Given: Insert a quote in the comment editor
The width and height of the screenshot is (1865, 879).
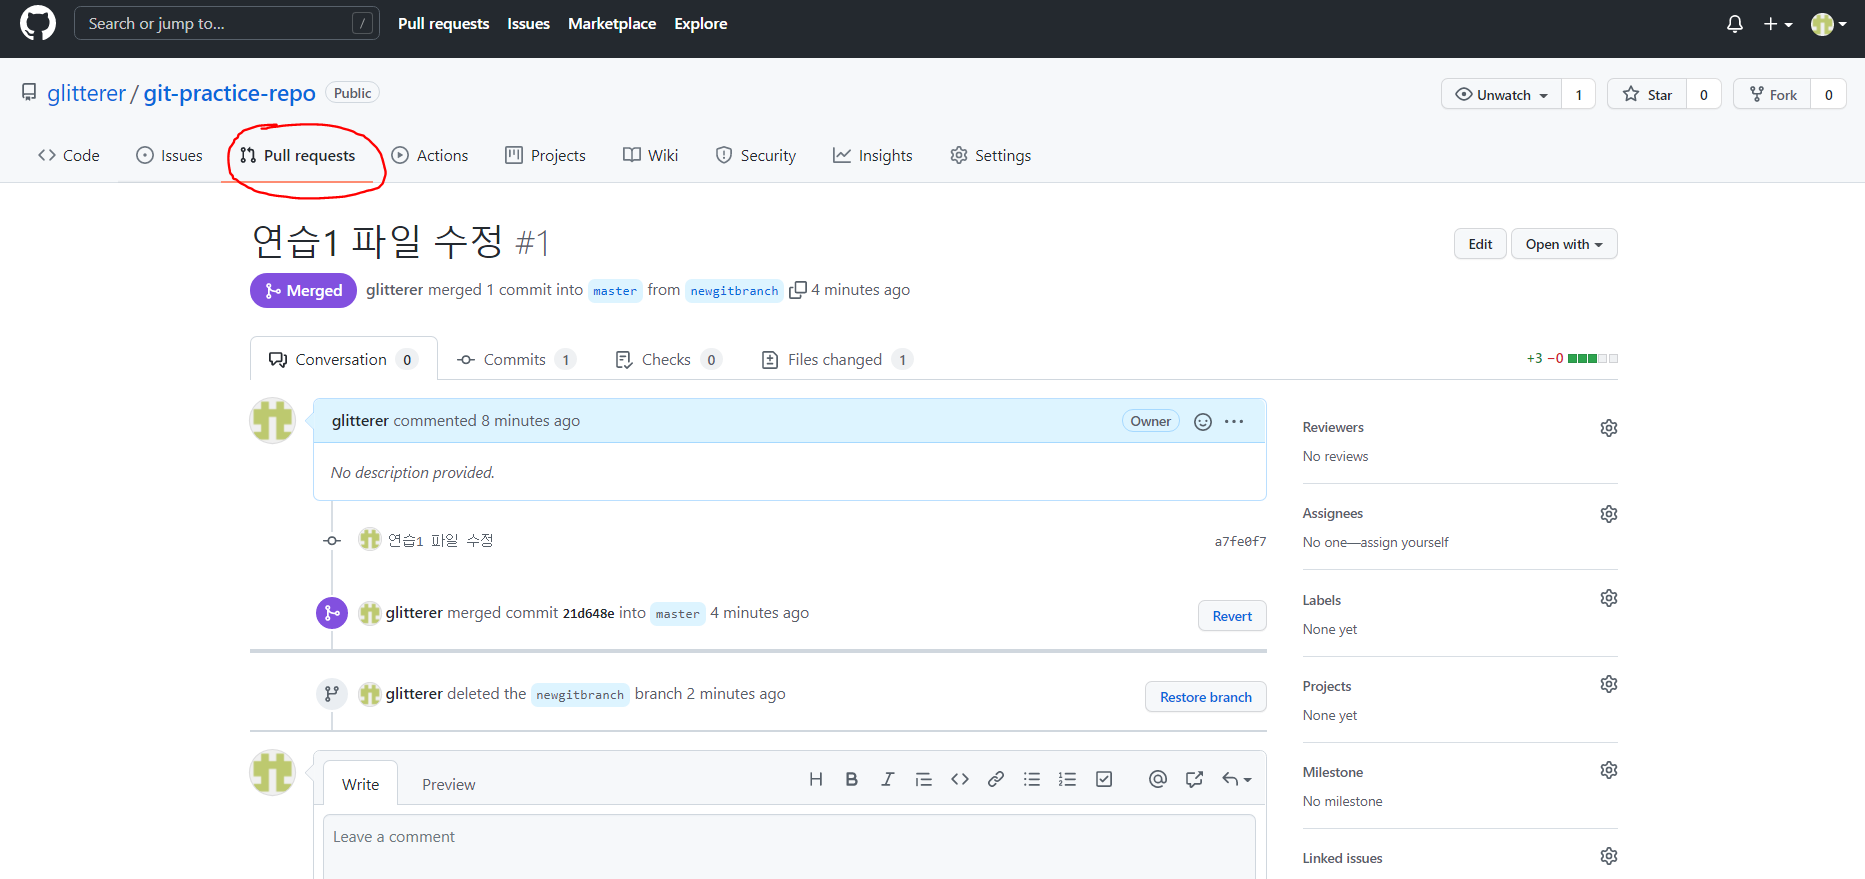Looking at the screenshot, I should [923, 779].
